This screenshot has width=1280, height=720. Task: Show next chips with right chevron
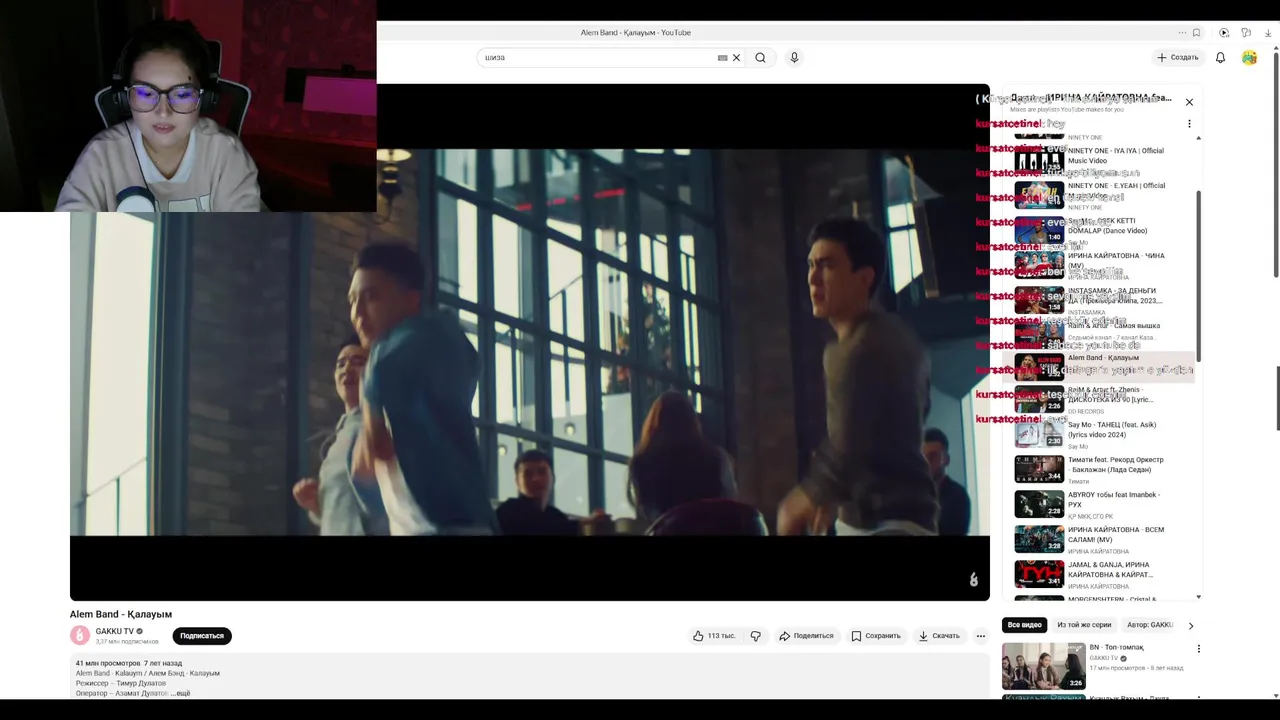1190,625
